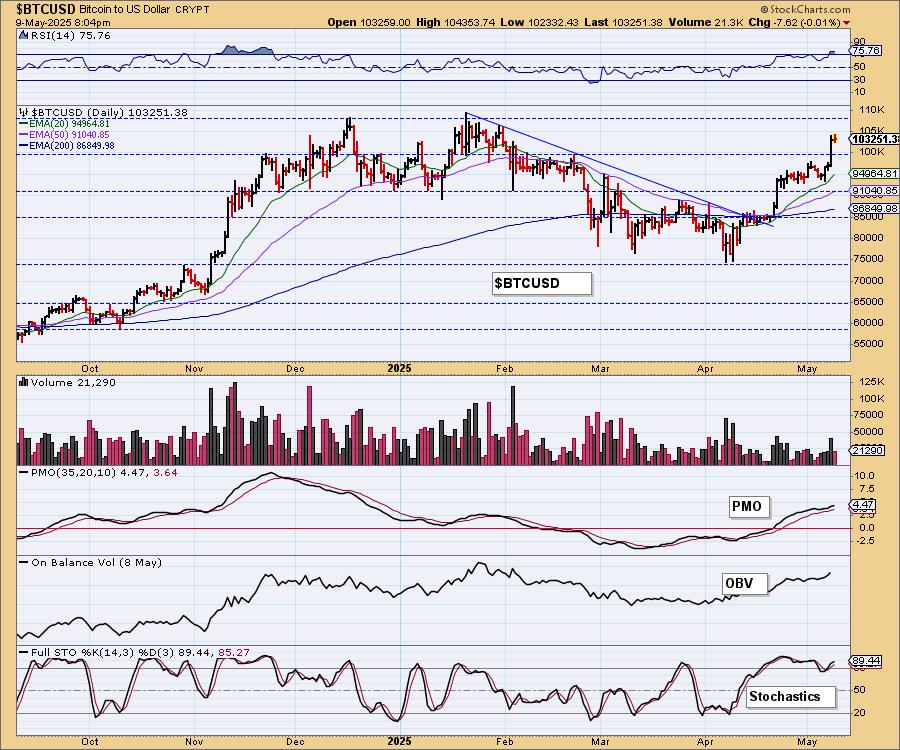
Task: Click the OBV annotation box
Action: [x=744, y=584]
